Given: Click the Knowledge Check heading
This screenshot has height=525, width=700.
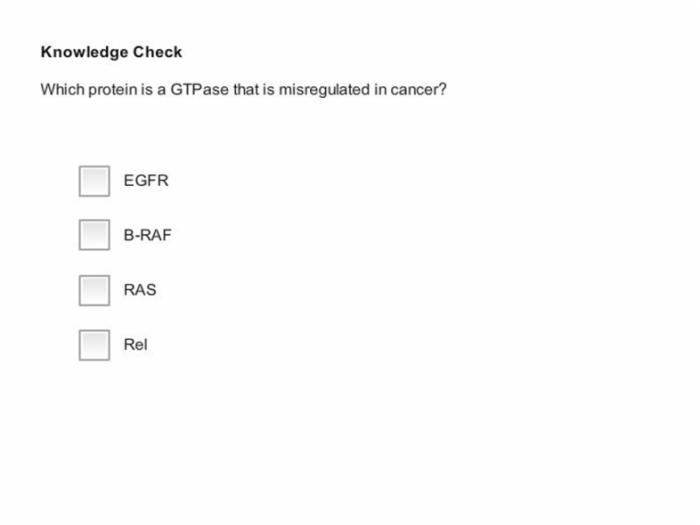Looking at the screenshot, I should click(x=111, y=52).
